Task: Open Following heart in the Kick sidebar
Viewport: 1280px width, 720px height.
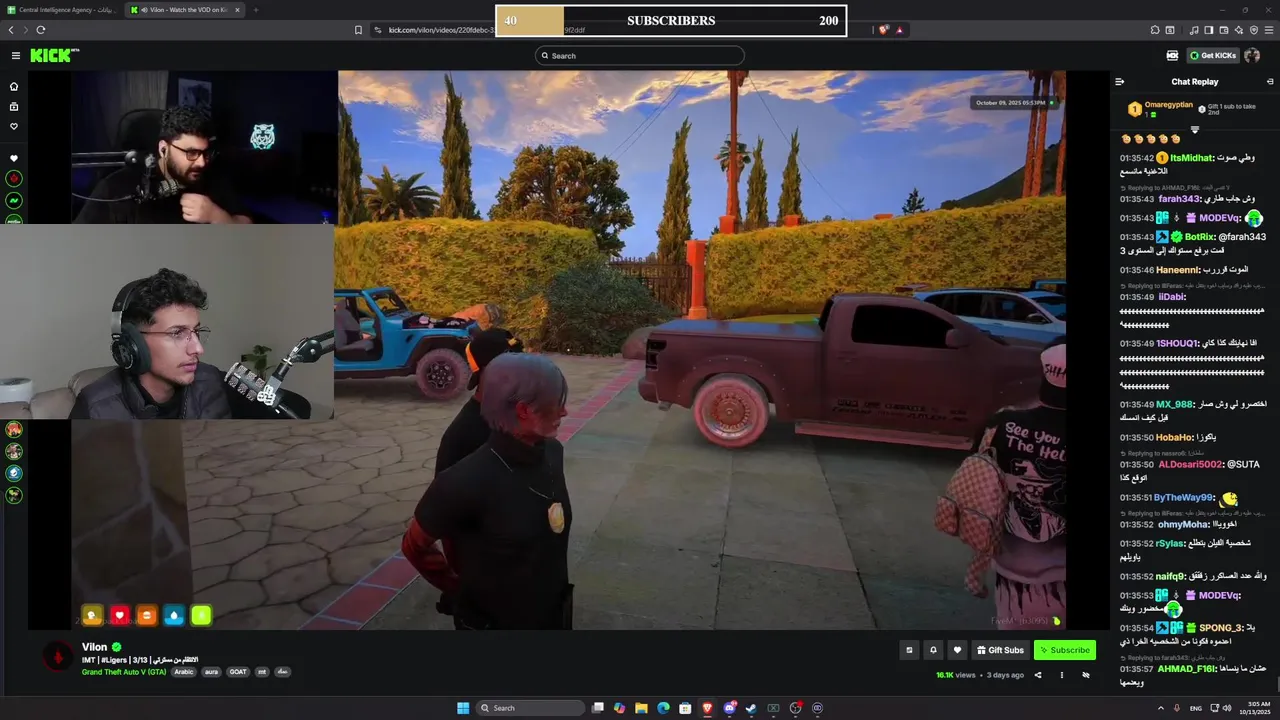Action: click(x=14, y=127)
